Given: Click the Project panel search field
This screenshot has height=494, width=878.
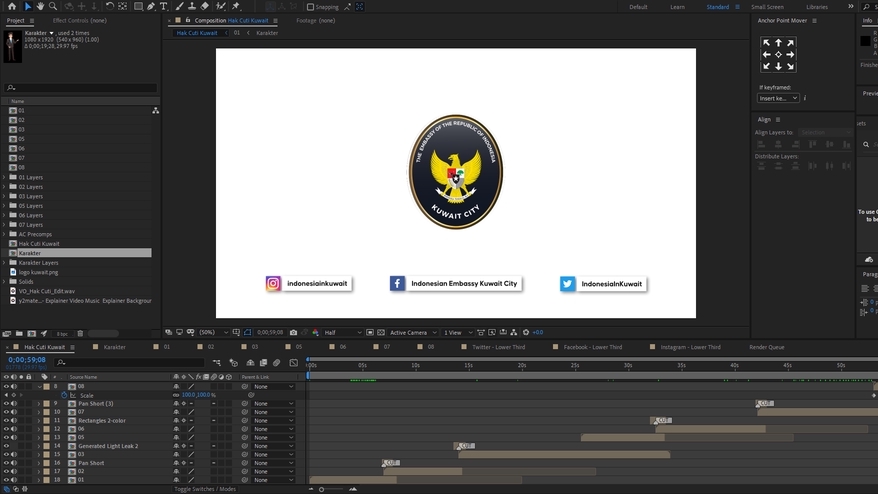Looking at the screenshot, I should pos(81,88).
